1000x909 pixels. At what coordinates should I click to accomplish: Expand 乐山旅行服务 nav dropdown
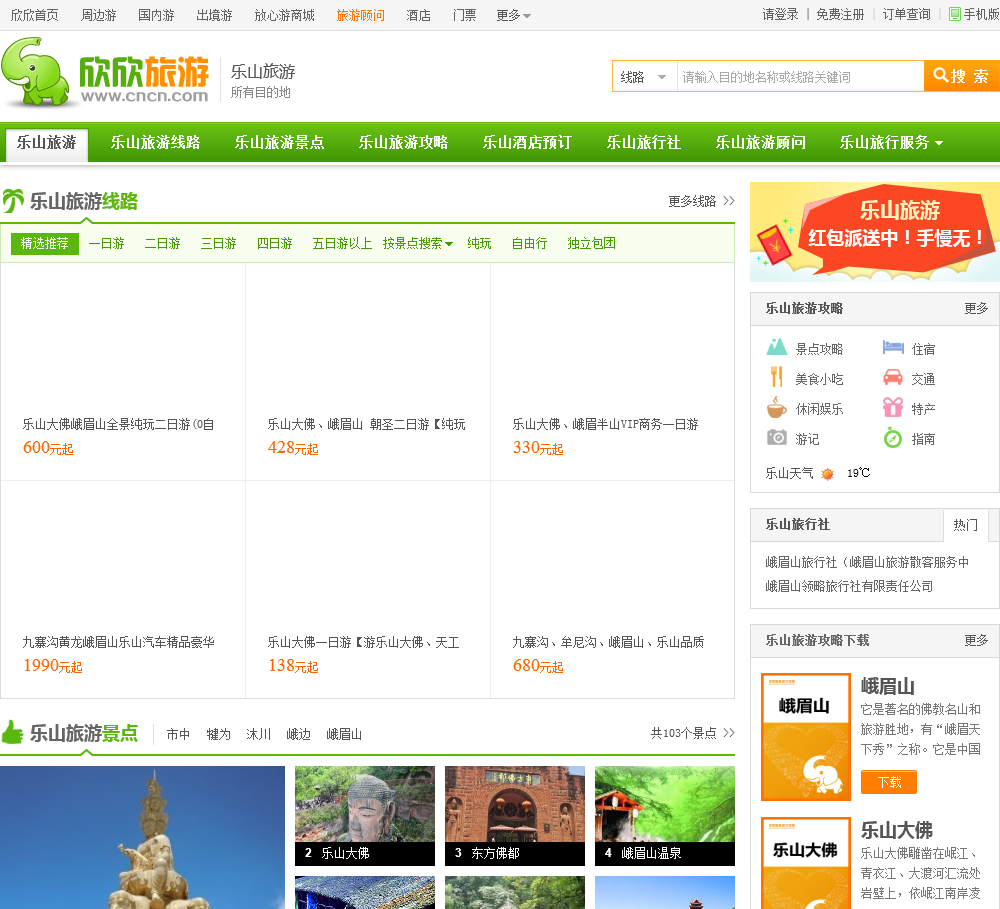point(891,142)
